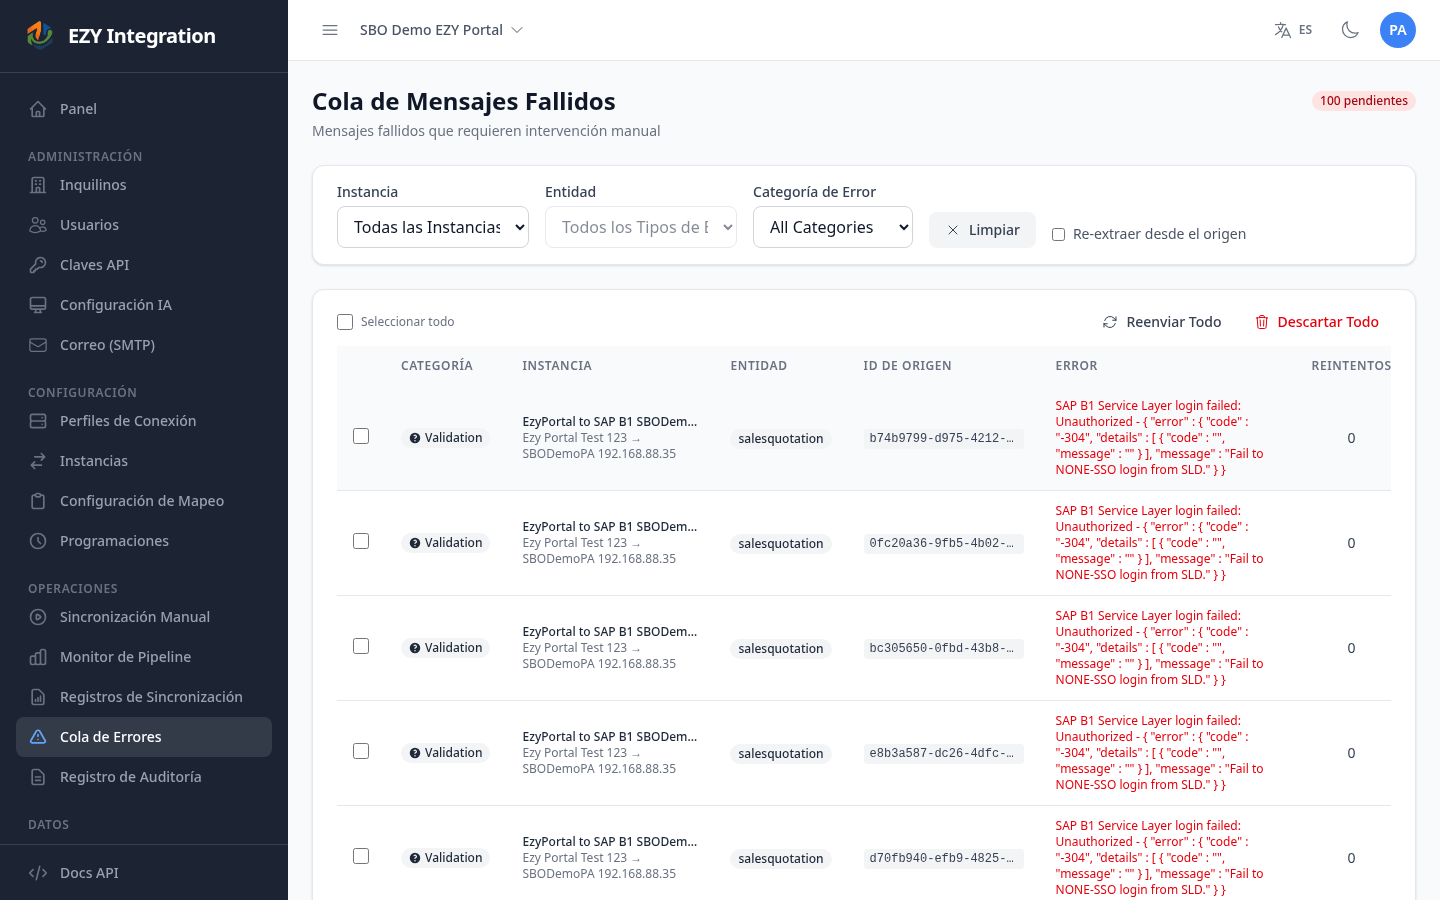Select row with ID e8b3a587-dc26-4dfc
This screenshot has height=900, width=1440.
tap(361, 751)
